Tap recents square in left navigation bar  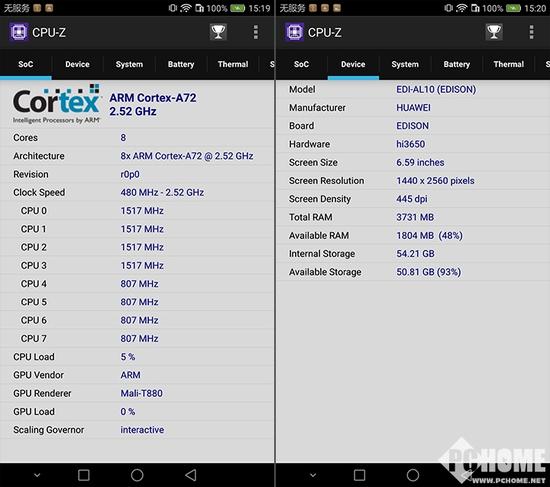coord(83,475)
